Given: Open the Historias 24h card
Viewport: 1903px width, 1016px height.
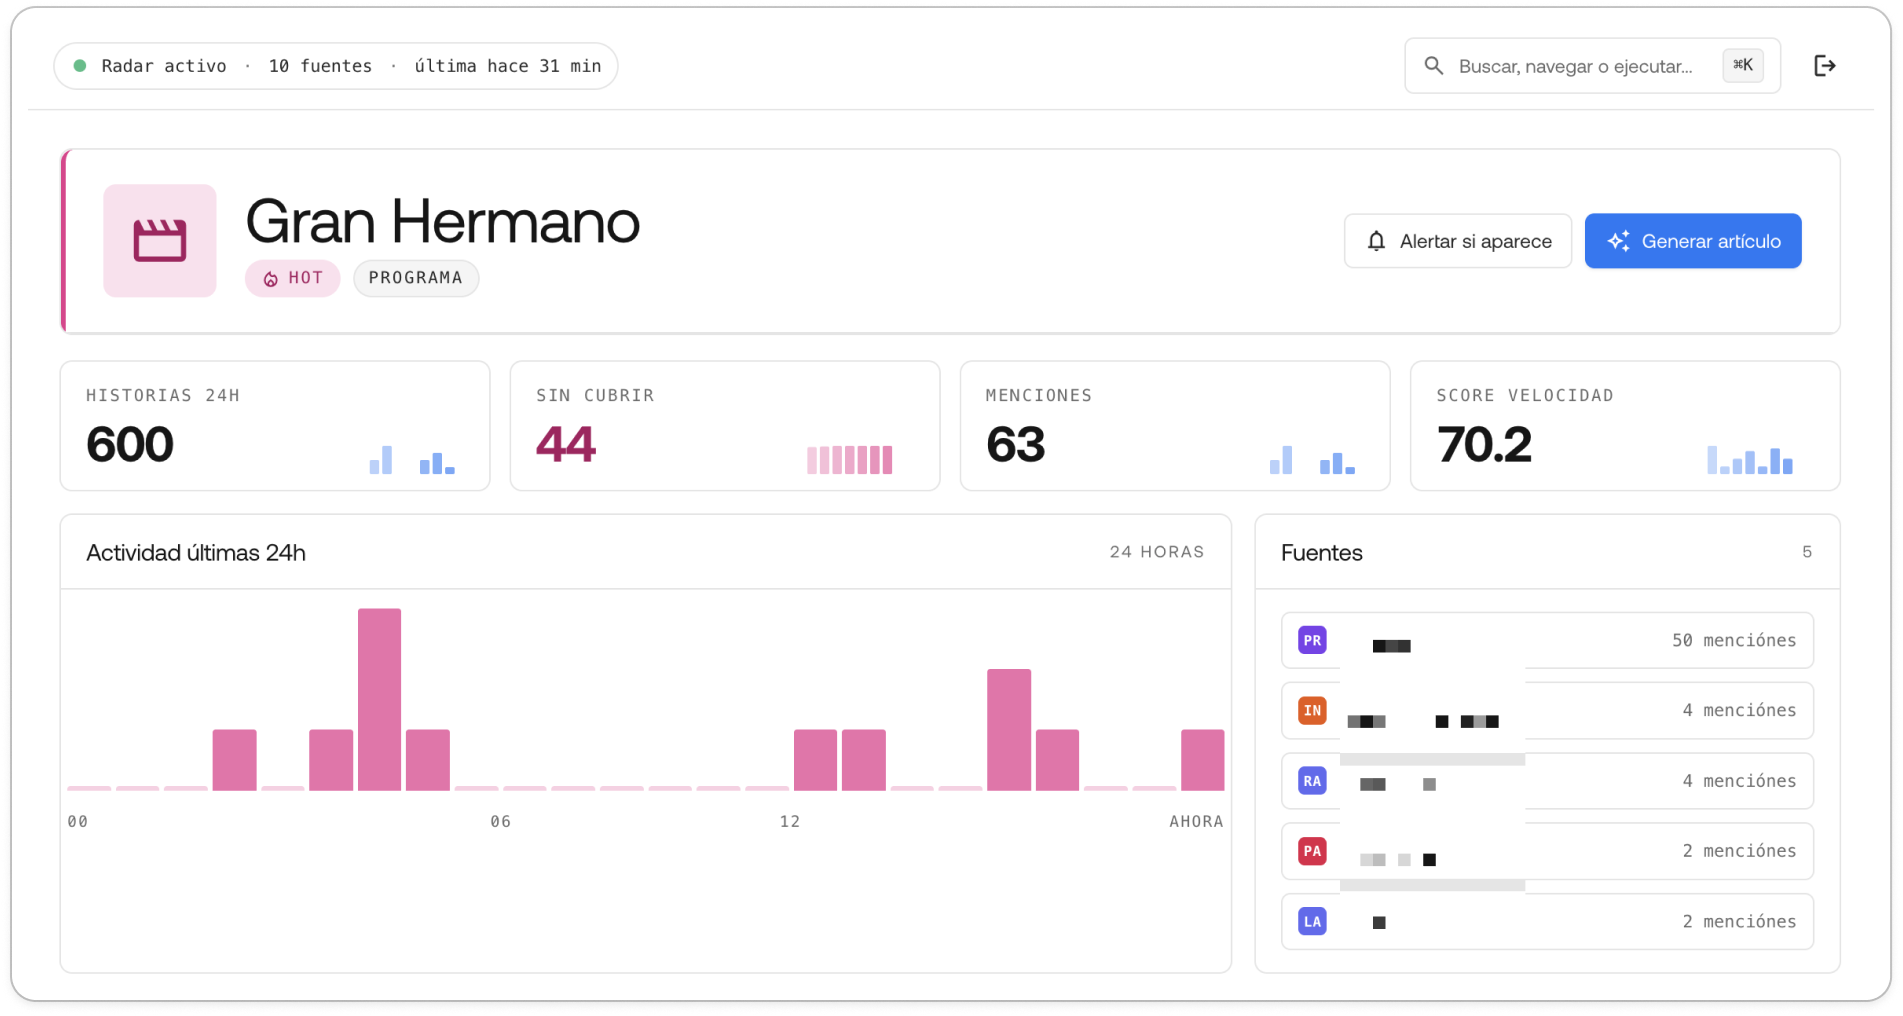Looking at the screenshot, I should tap(275, 426).
